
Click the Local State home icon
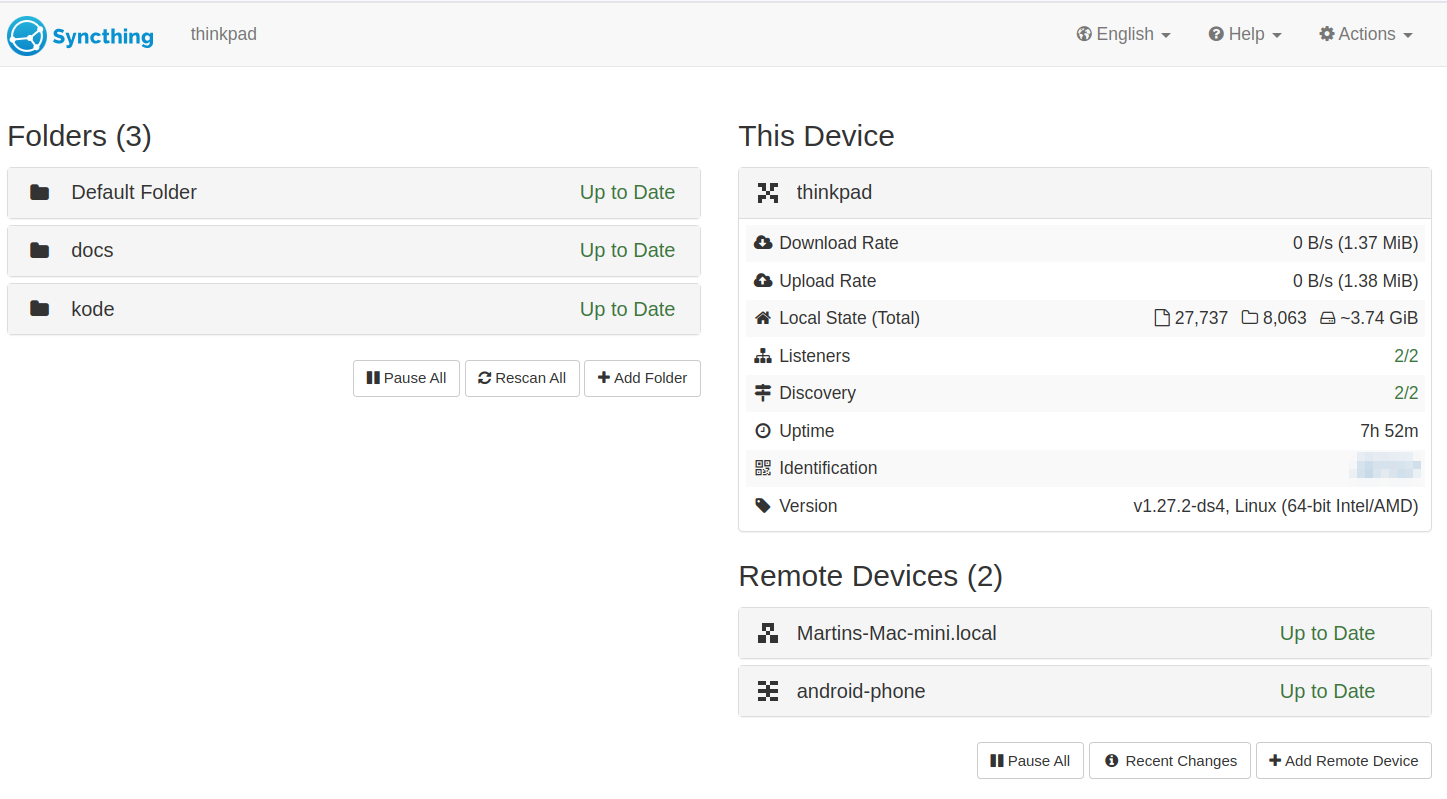tap(763, 318)
